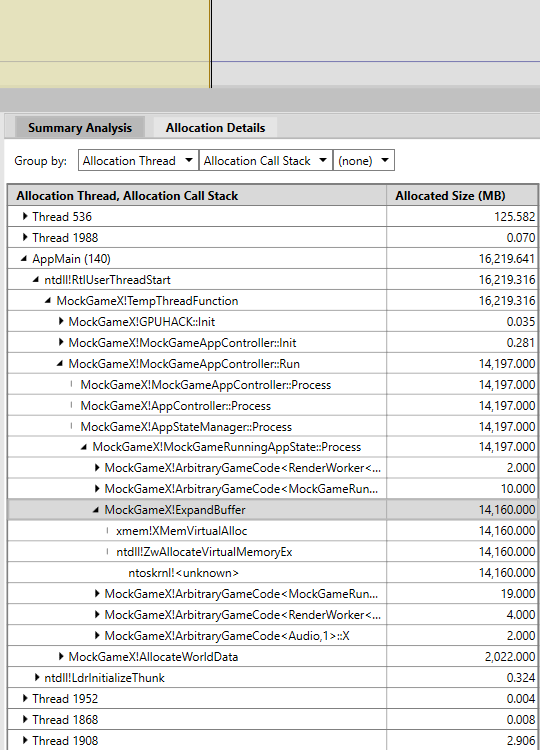Expand the ArbitraryGameCode<Audio,1>::X node
The image size is (540, 750).
[x=97, y=636]
